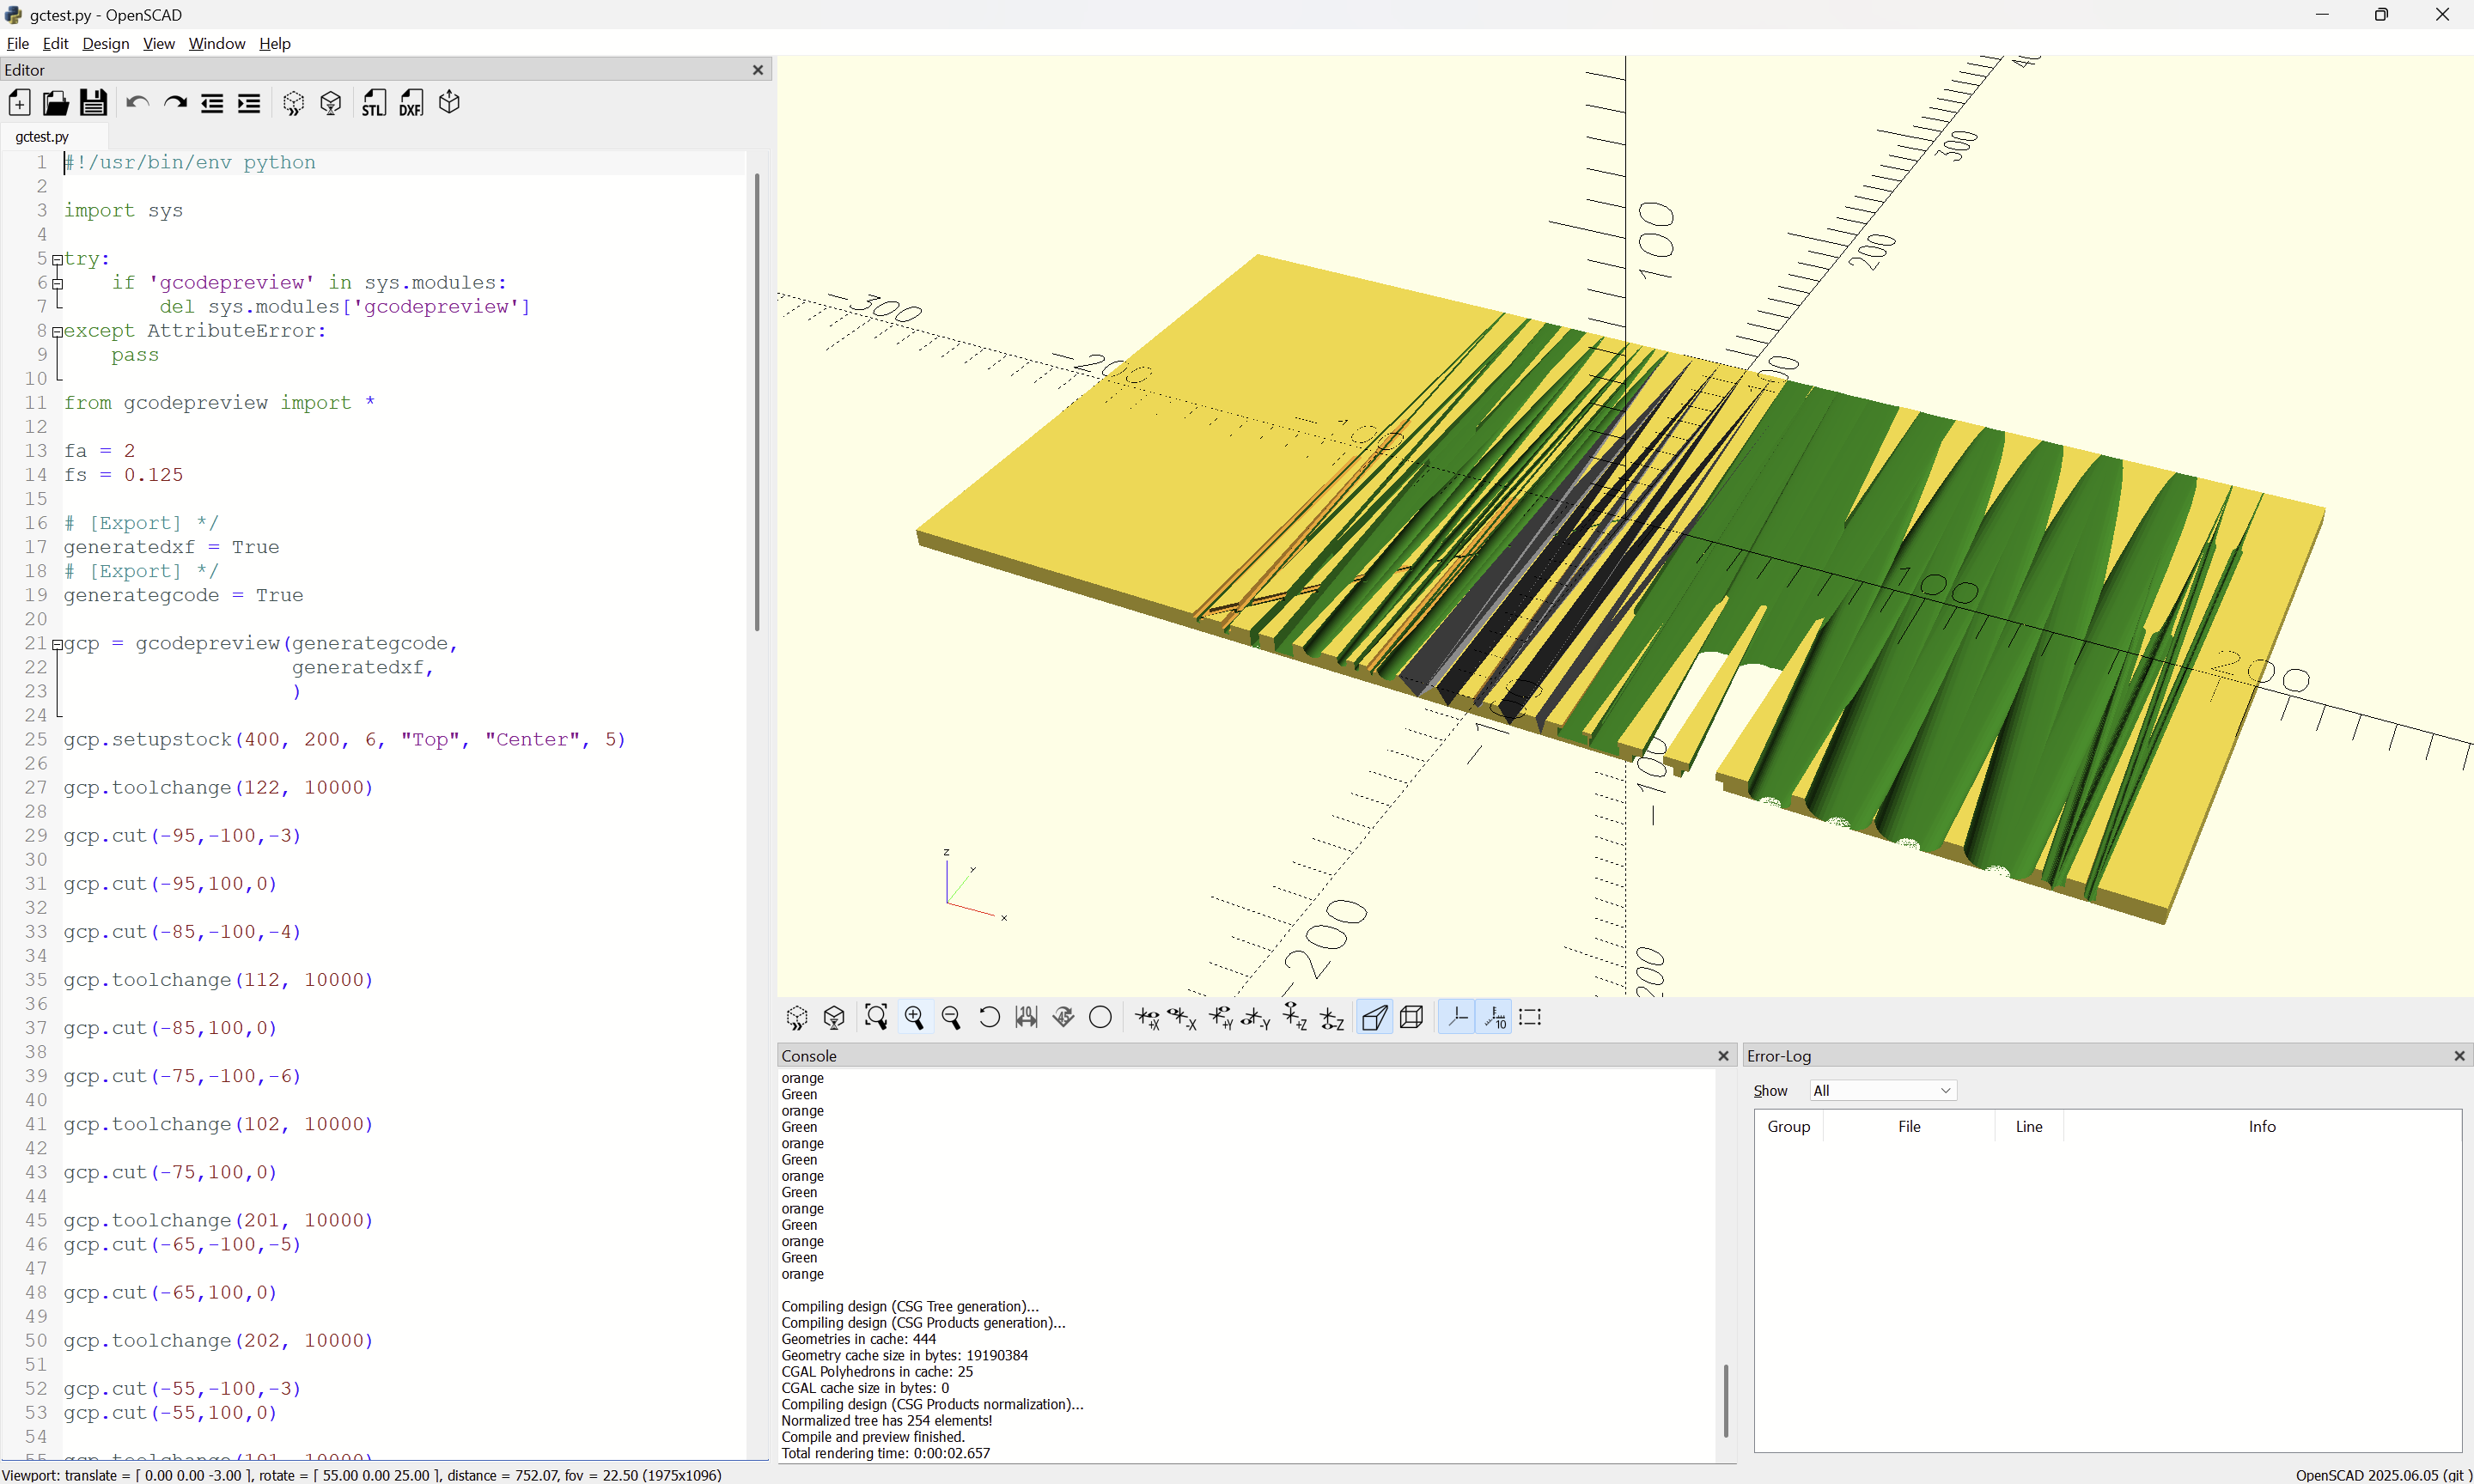
Task: Select the gctest.py editor tab
Action: point(42,136)
